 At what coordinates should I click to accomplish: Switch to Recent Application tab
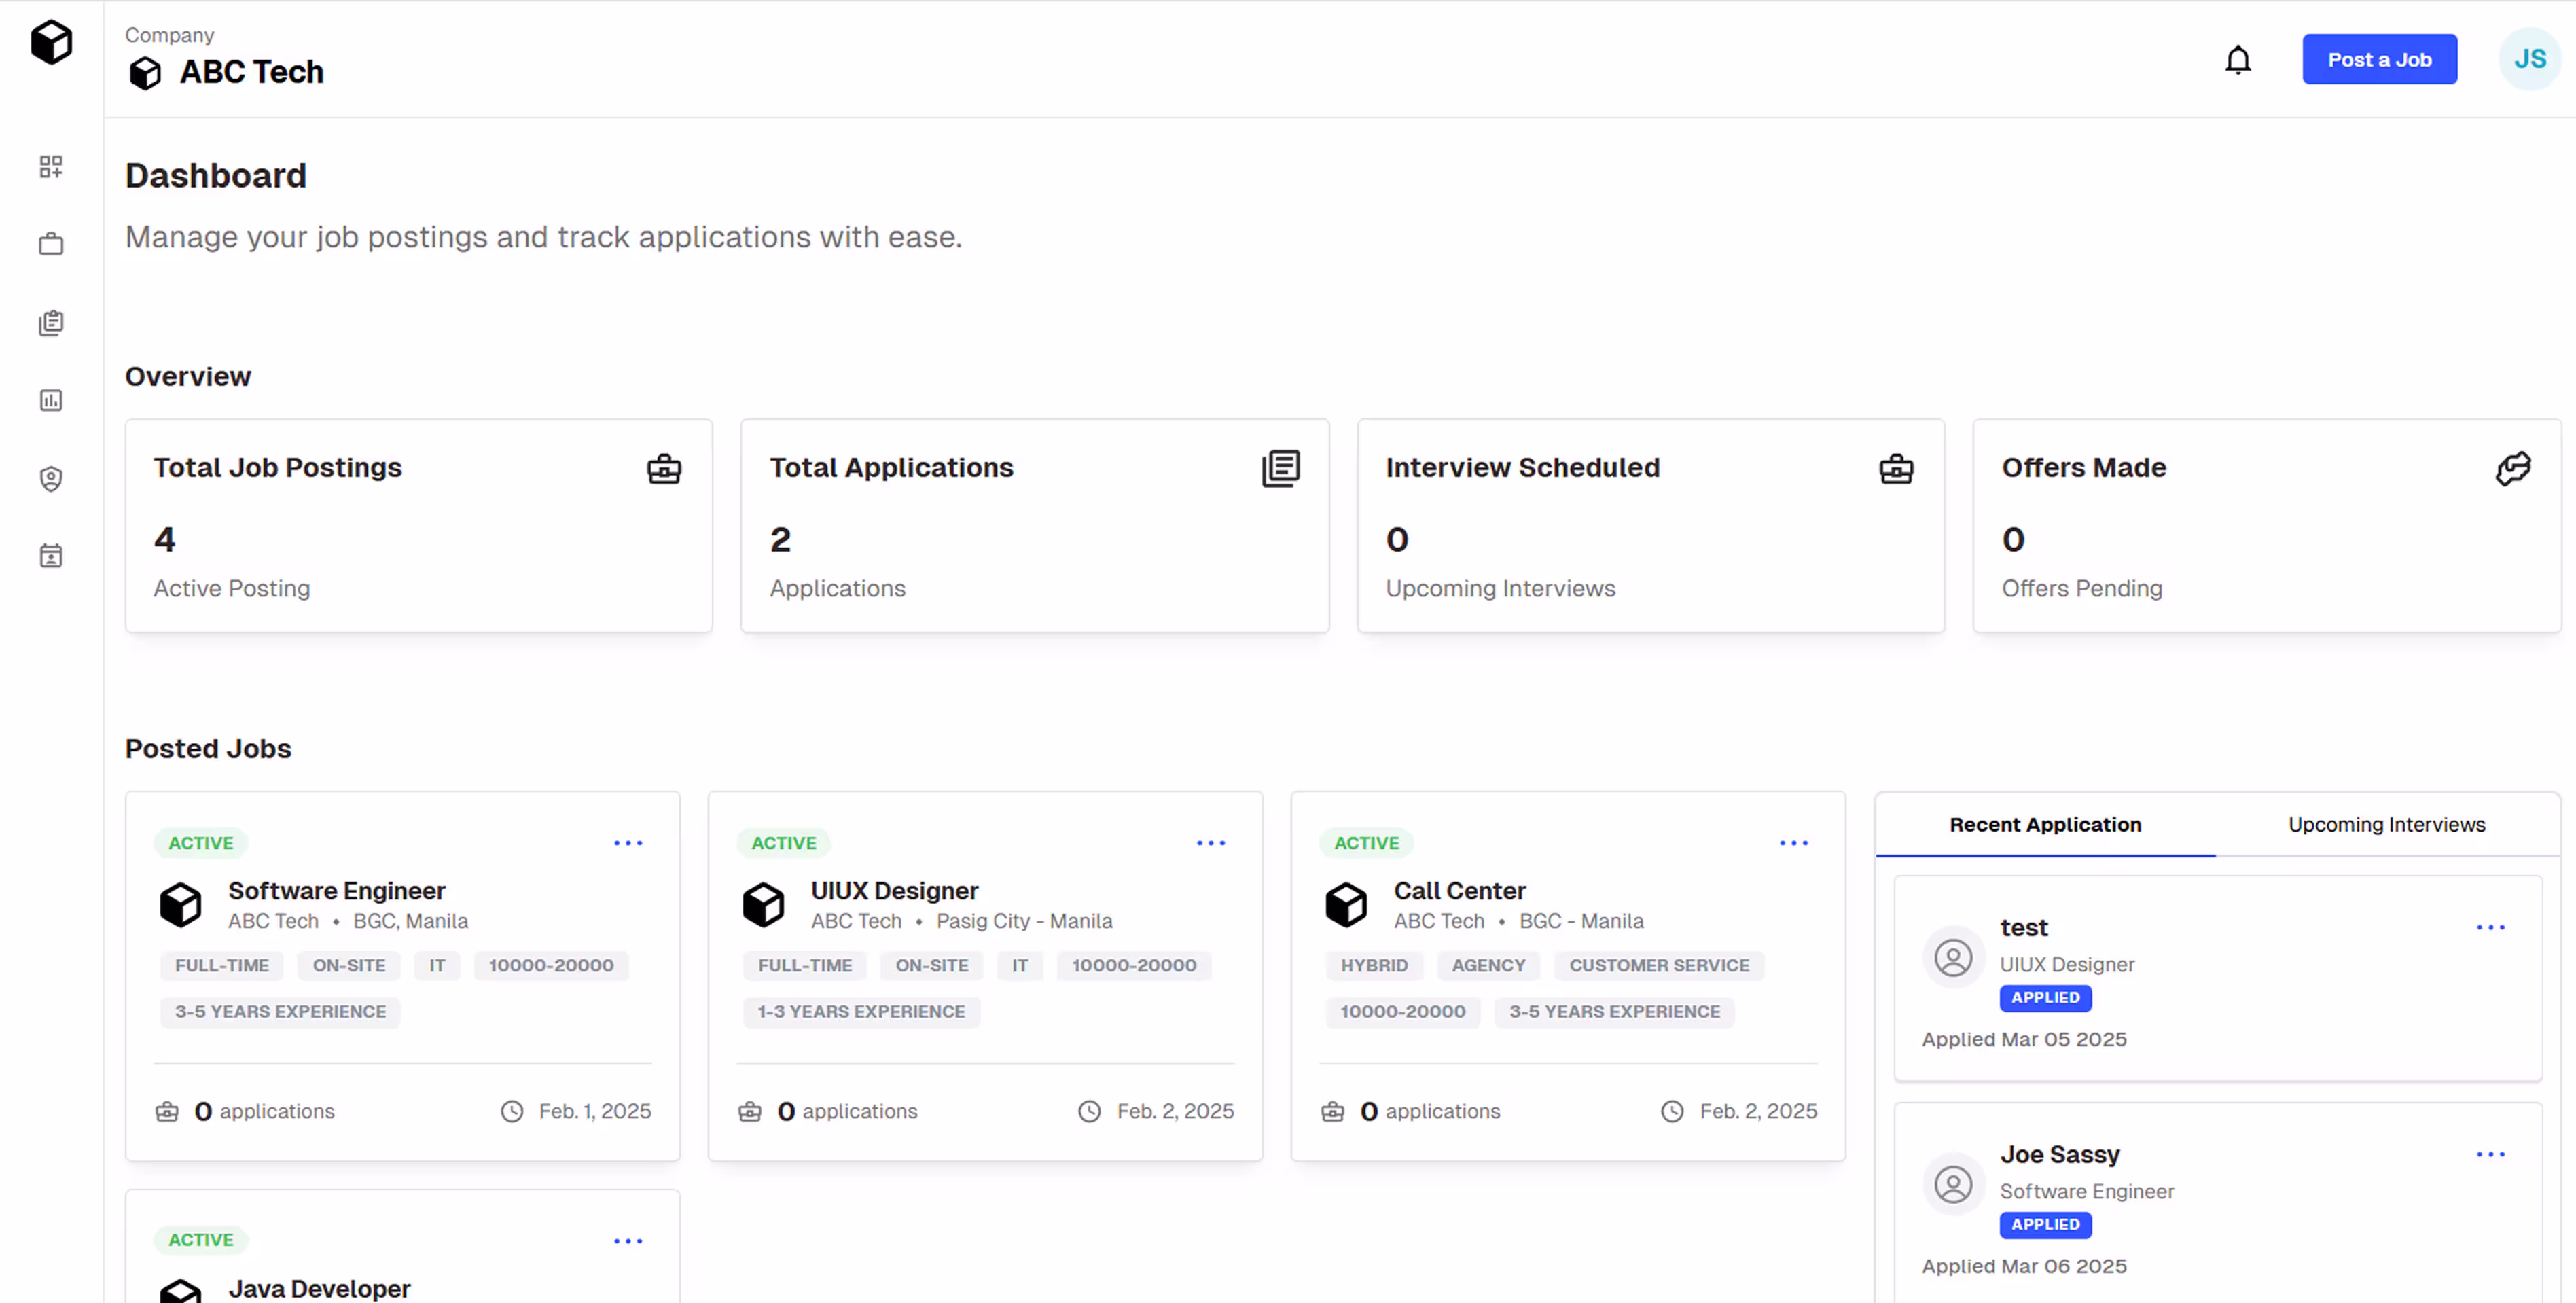(2045, 825)
